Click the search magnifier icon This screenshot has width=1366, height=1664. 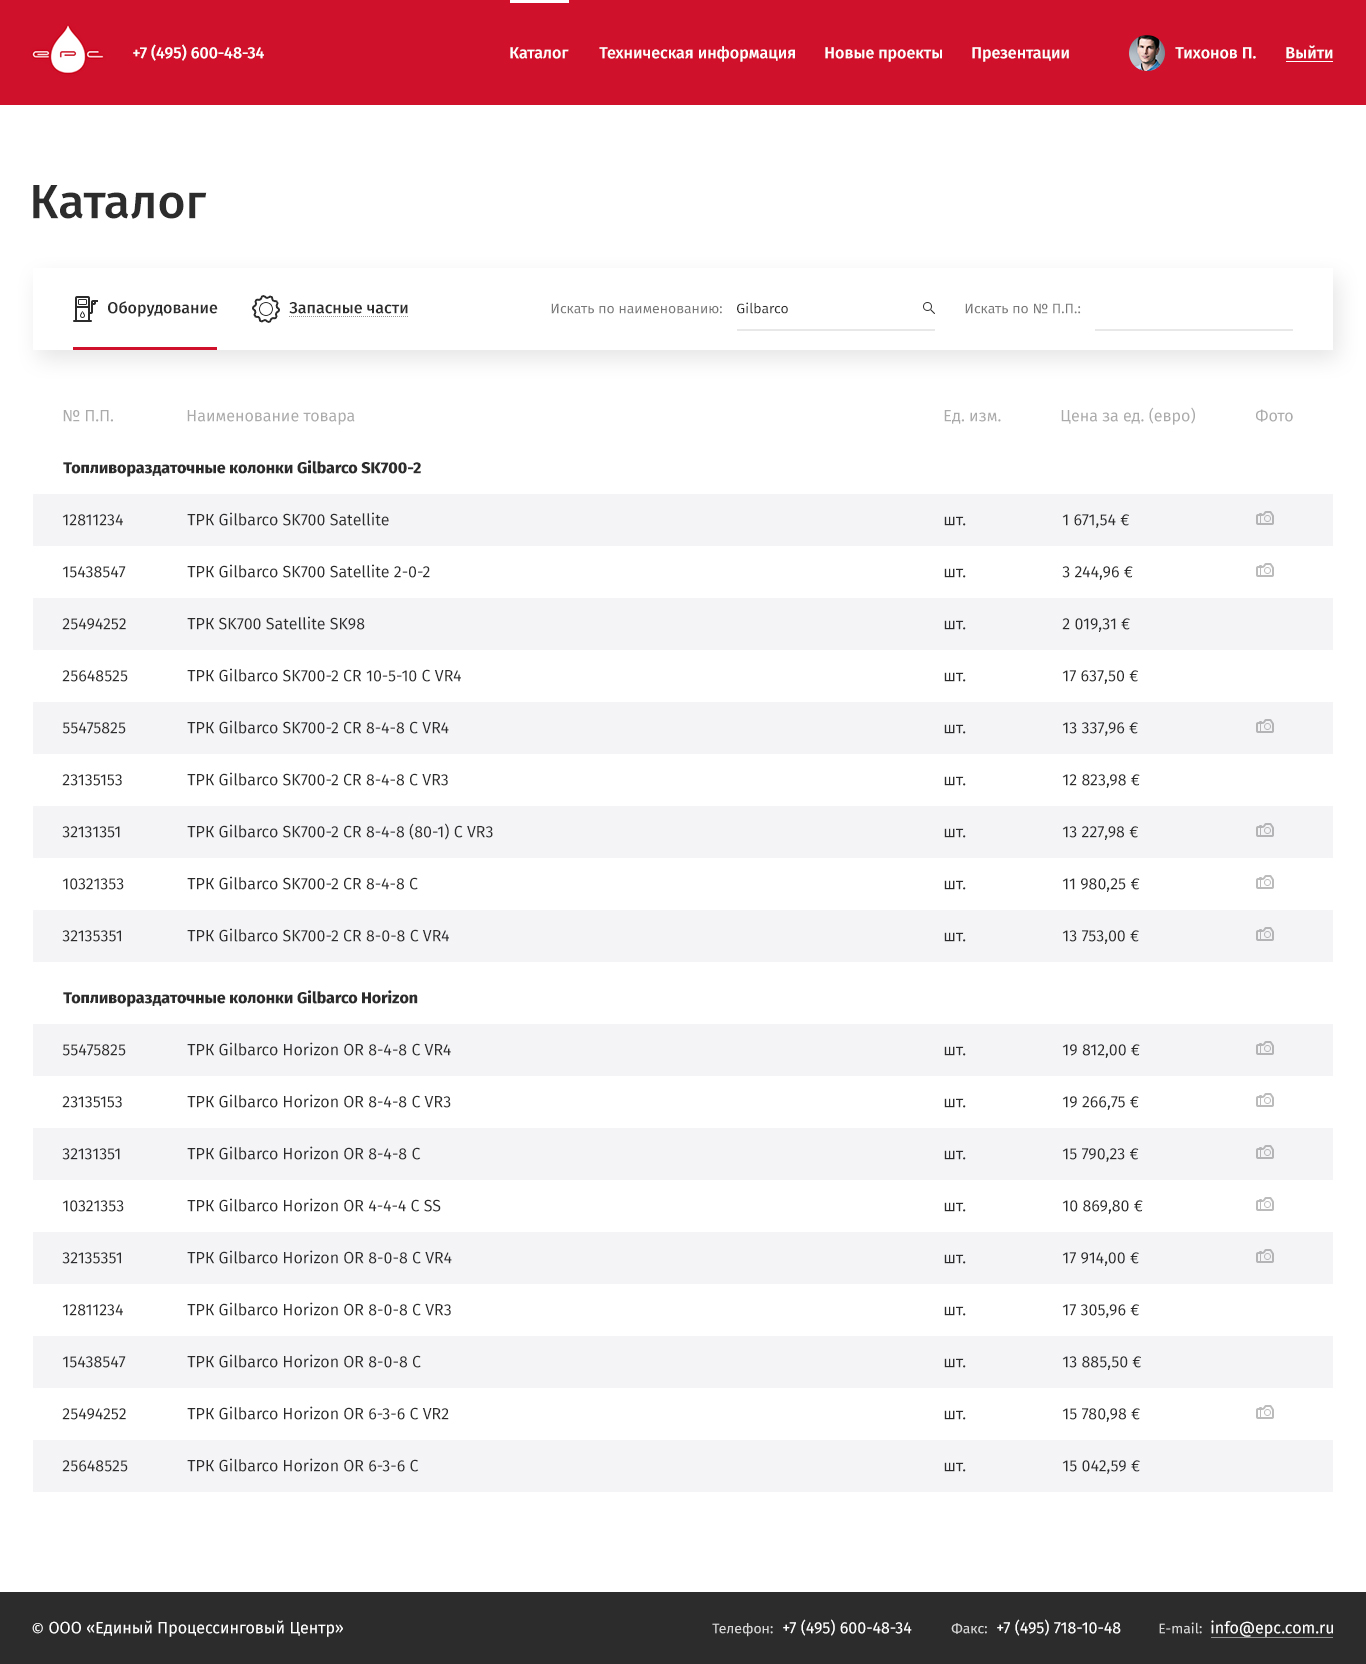point(928,308)
